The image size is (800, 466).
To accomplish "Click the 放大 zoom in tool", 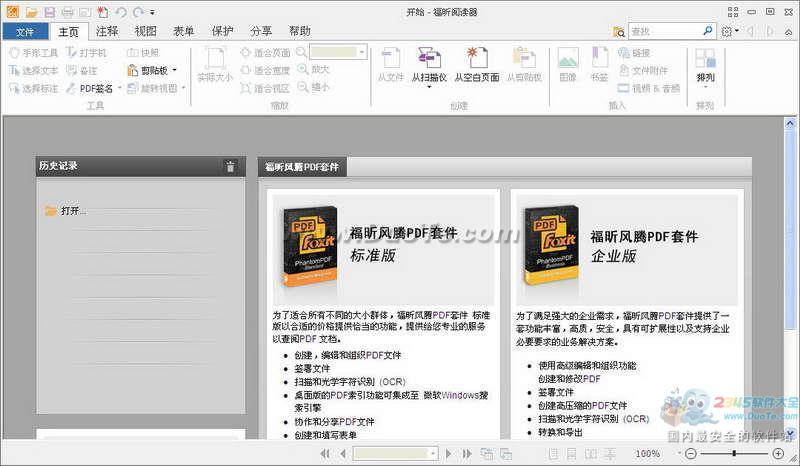I will tap(314, 69).
